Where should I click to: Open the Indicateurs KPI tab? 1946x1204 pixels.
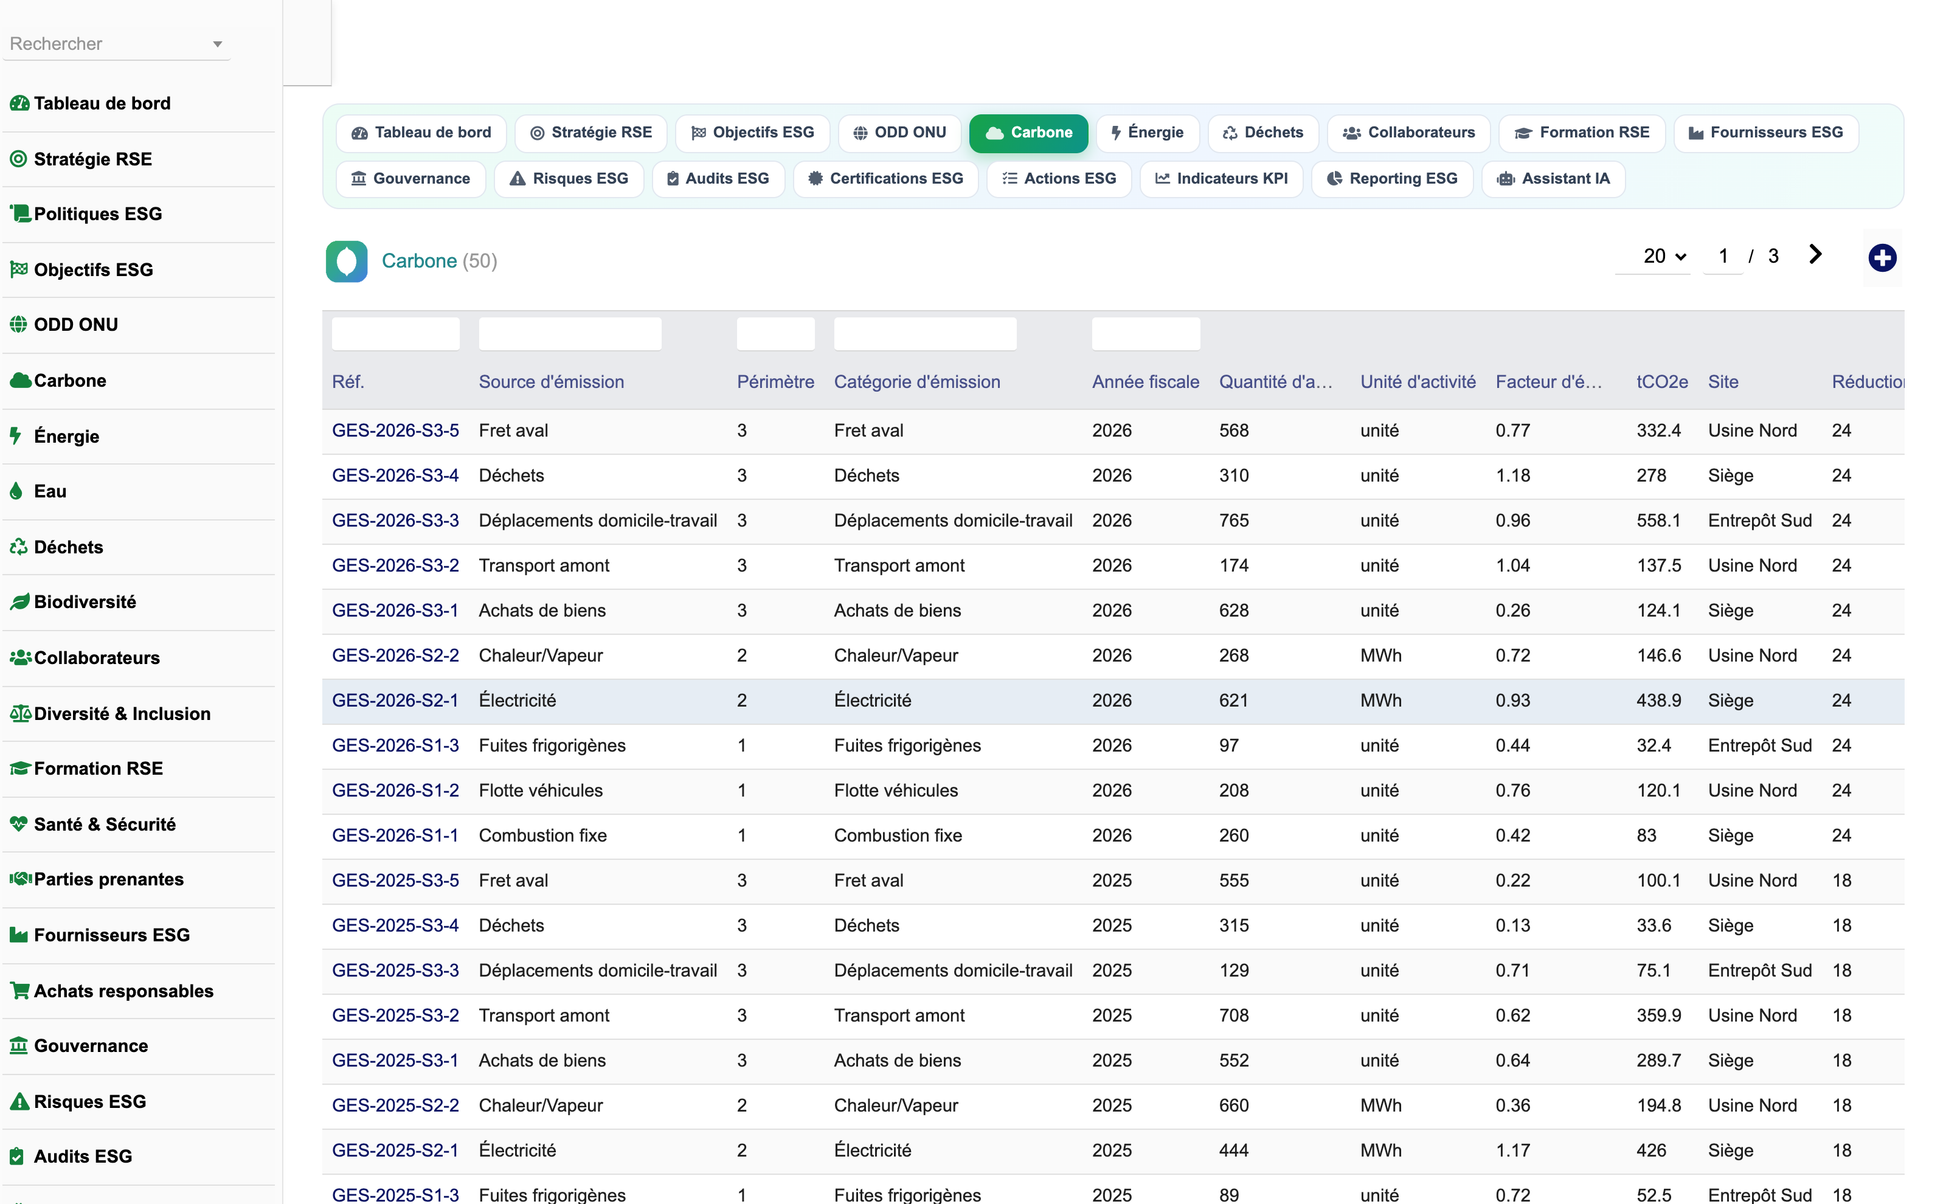tap(1221, 179)
